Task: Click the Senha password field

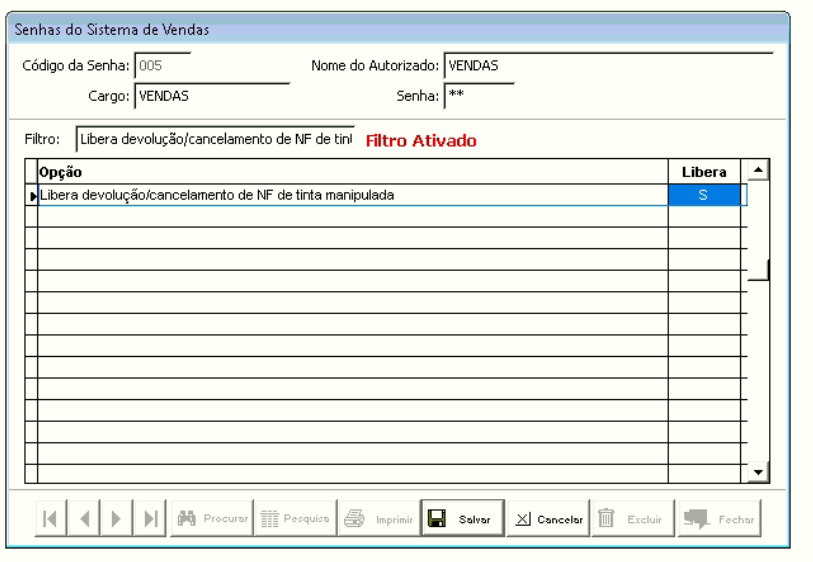Action: click(x=479, y=96)
